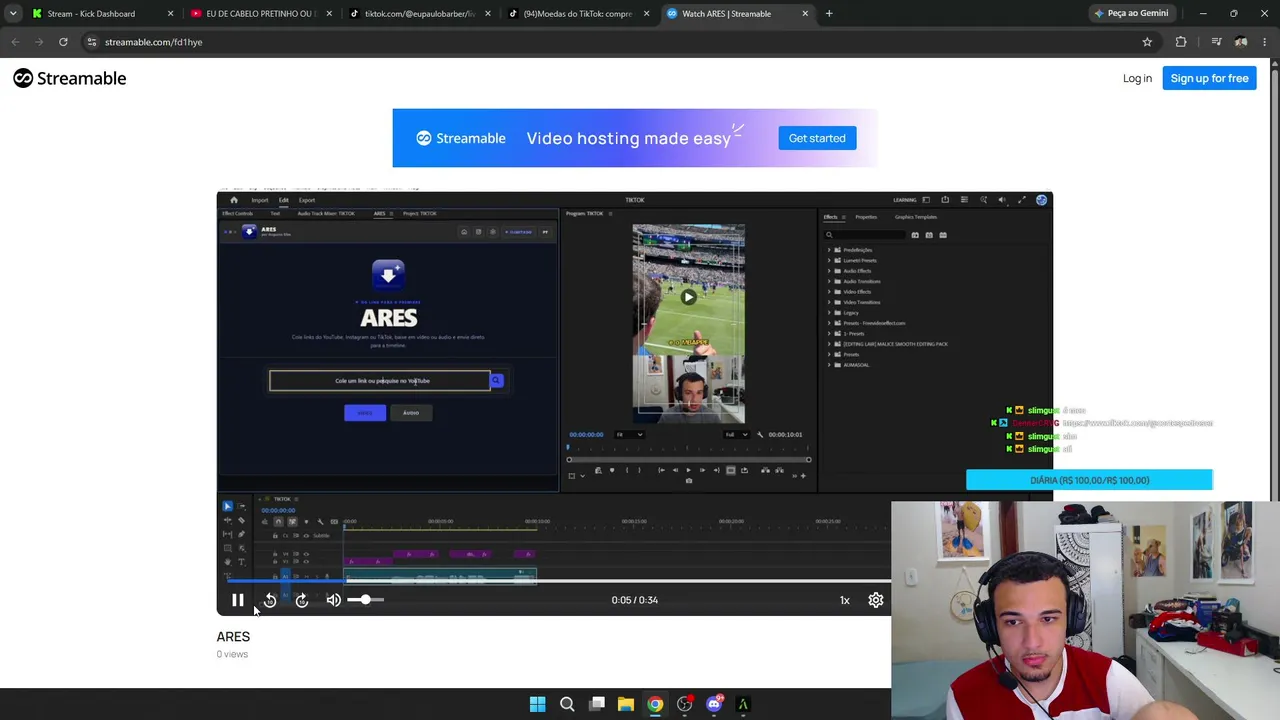This screenshot has height=720, width=1280.
Task: Open the player settings gear
Action: coord(876,600)
